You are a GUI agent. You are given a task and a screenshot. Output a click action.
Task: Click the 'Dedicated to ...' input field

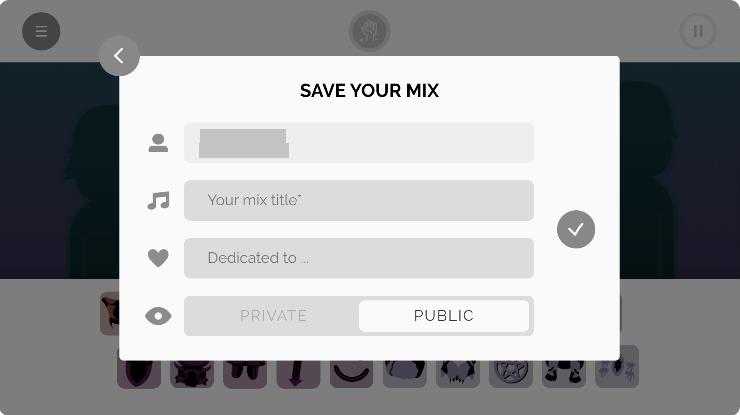tap(359, 258)
